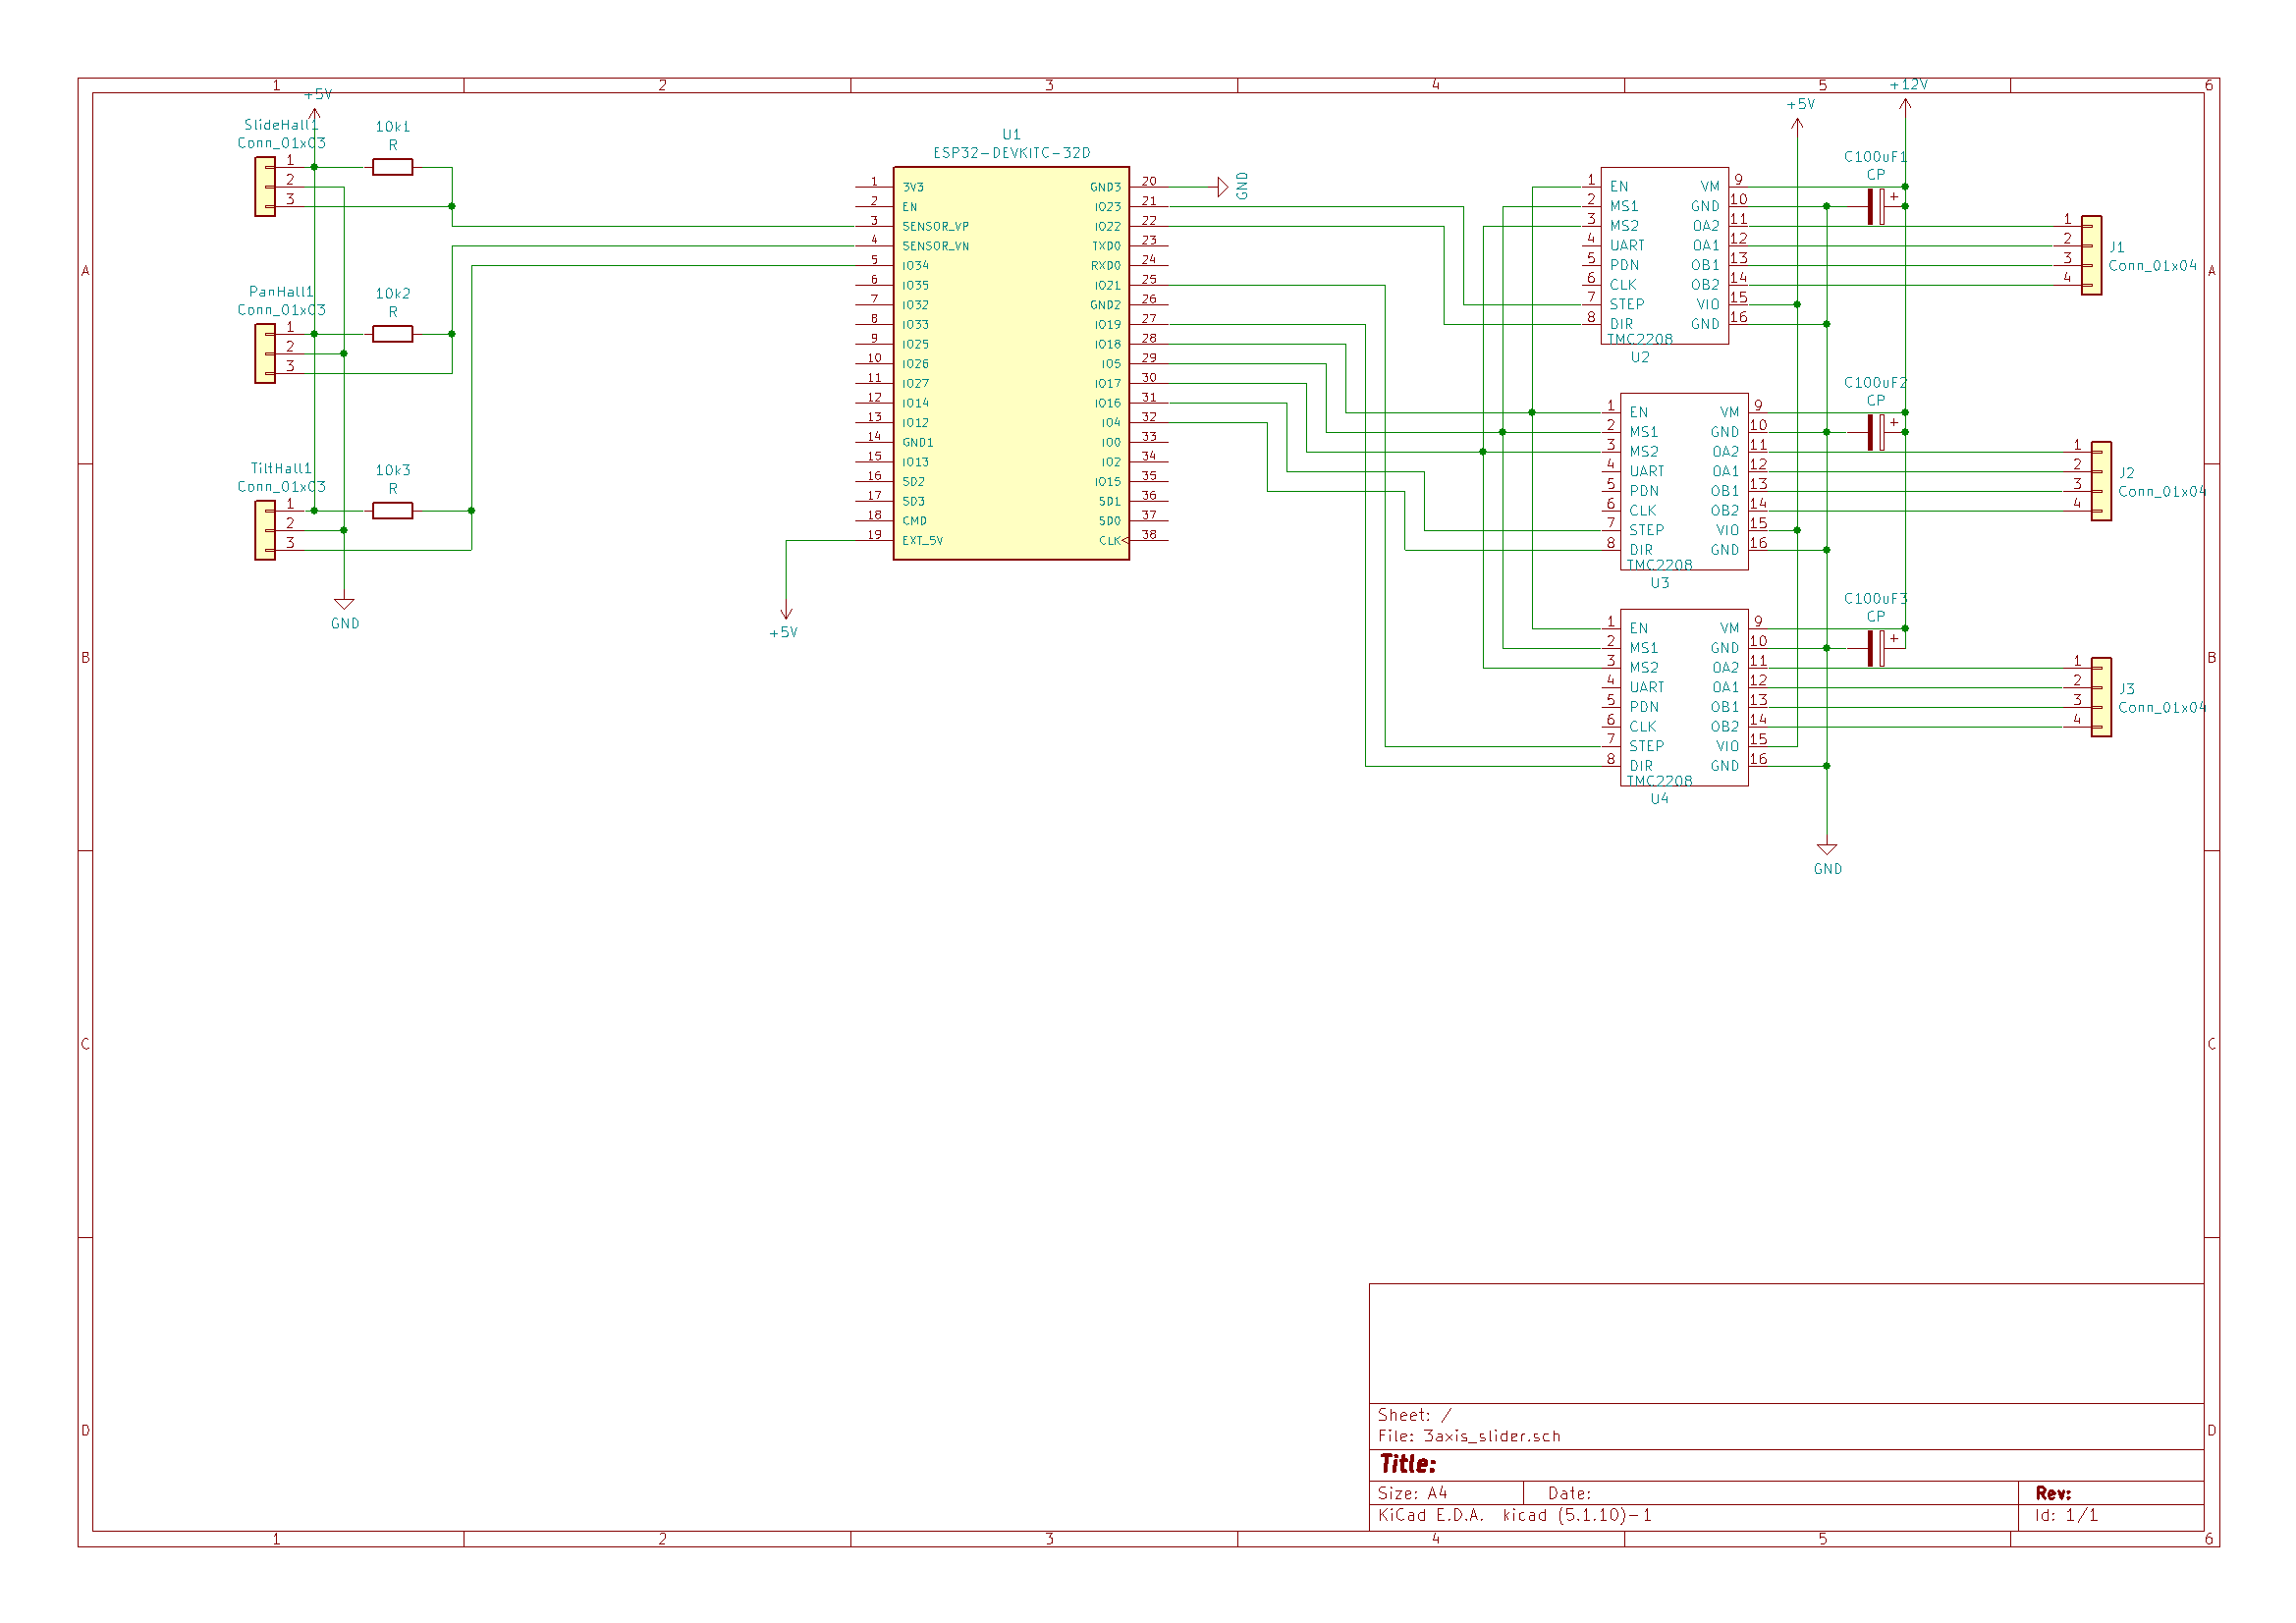Select the 10k3 resistor symbol

point(392,511)
